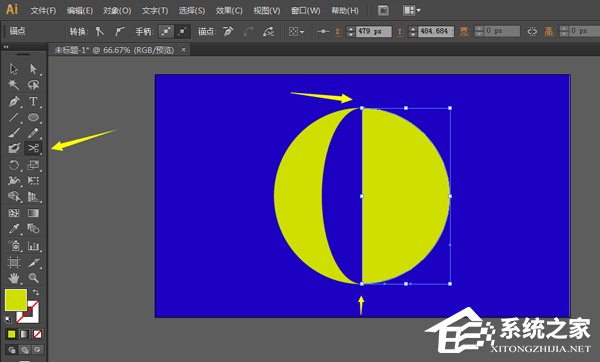
Task: Click the yellow Fill color swatch
Action: [x=16, y=300]
